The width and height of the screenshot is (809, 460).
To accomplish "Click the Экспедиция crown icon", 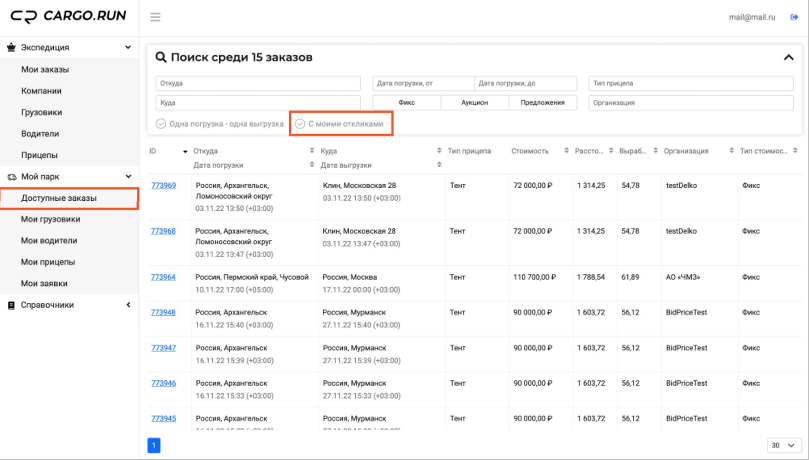I will (11, 47).
